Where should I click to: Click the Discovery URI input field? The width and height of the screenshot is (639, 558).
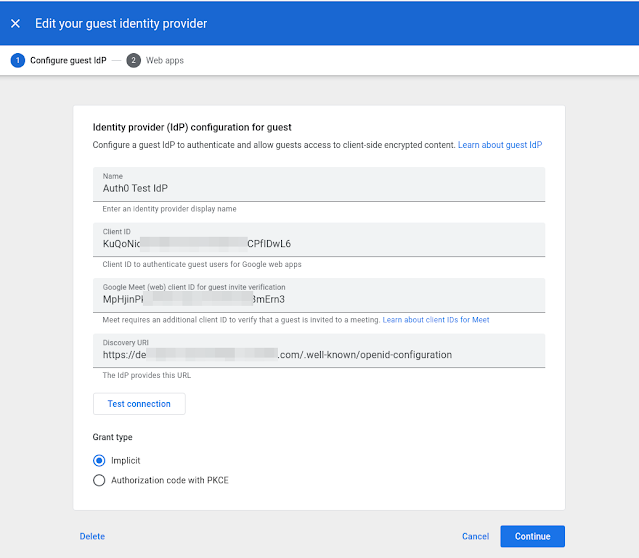pyautogui.click(x=318, y=354)
